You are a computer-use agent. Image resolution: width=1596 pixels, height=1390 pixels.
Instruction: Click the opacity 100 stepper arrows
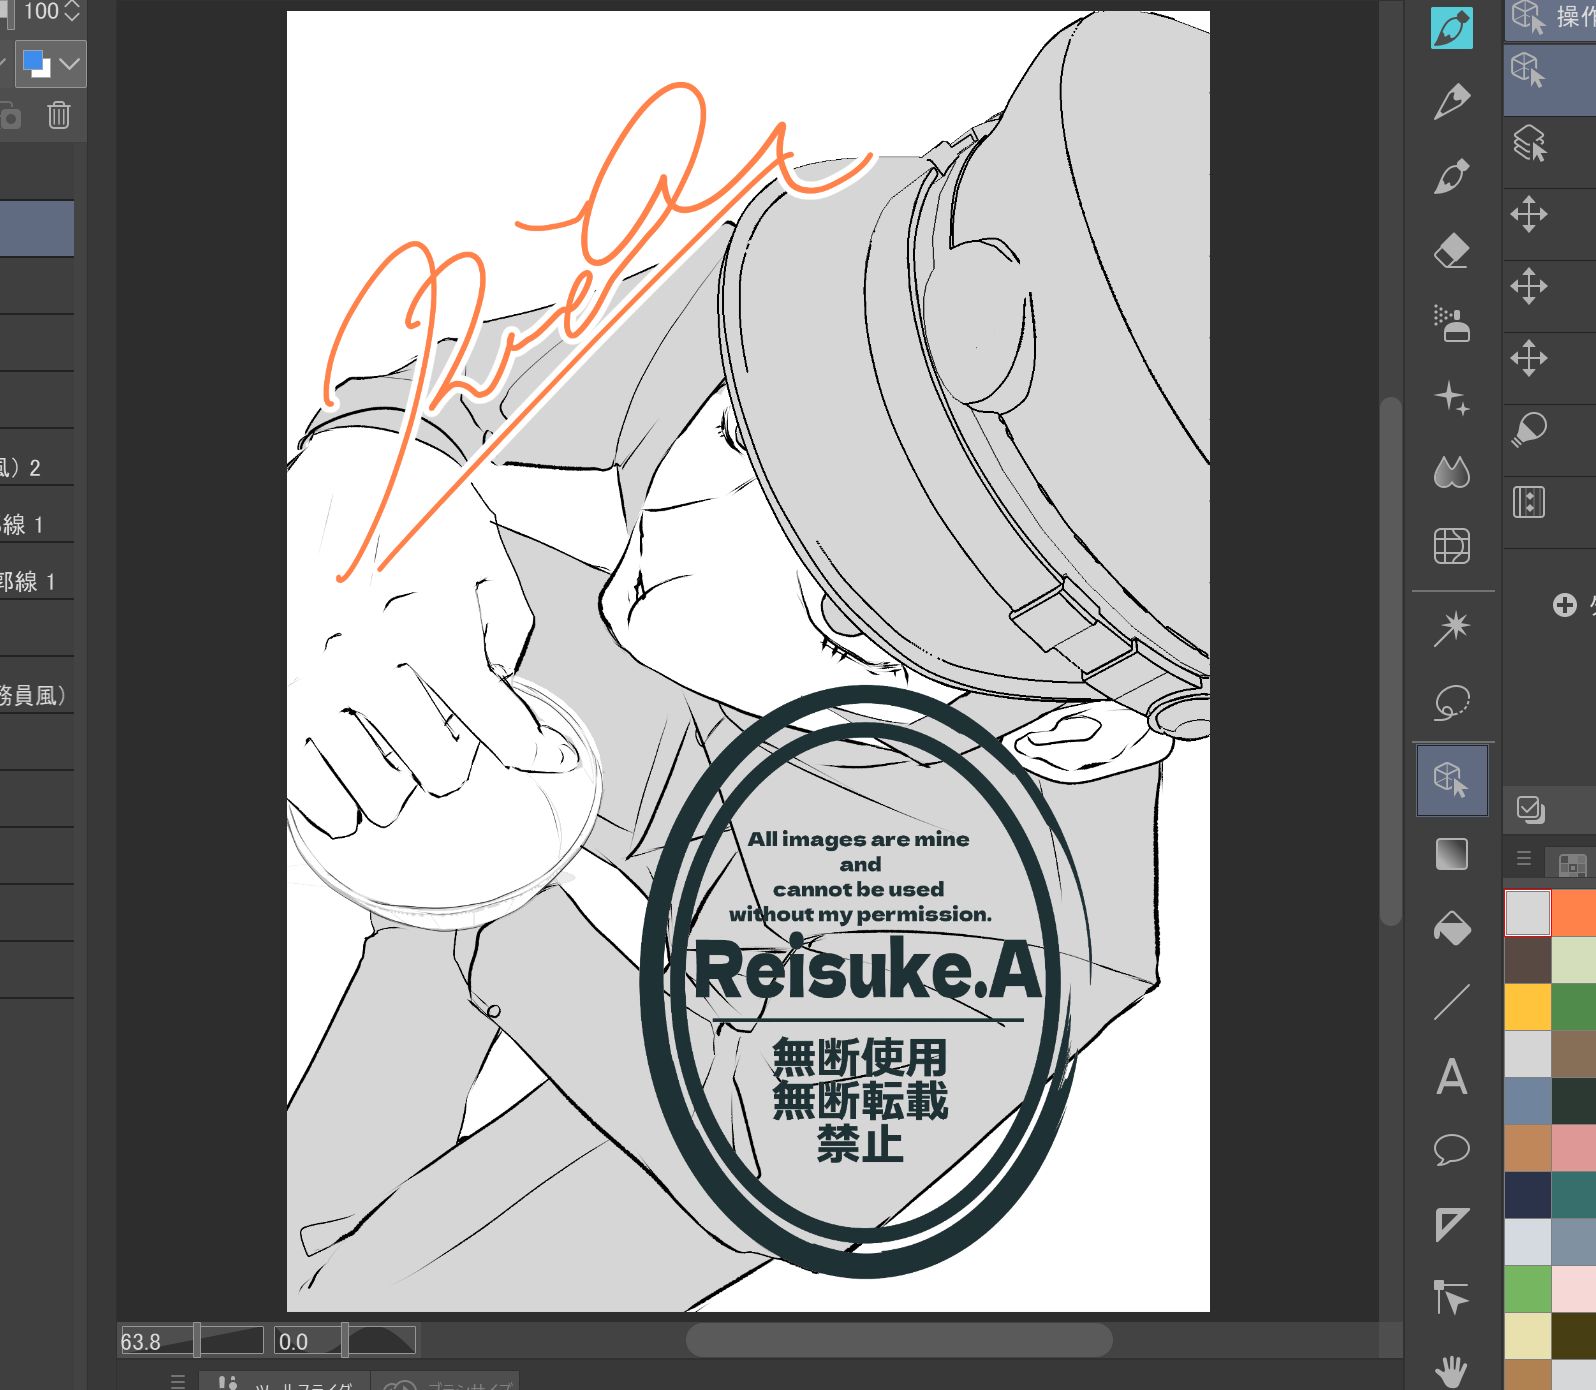coord(71,12)
